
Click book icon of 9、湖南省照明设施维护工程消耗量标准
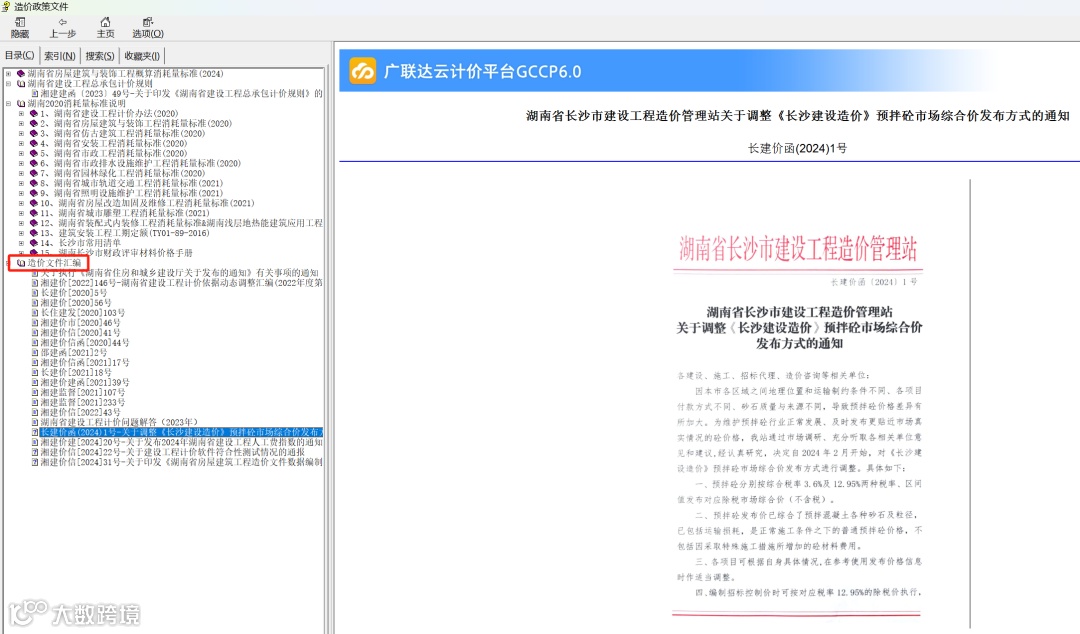coord(34,194)
